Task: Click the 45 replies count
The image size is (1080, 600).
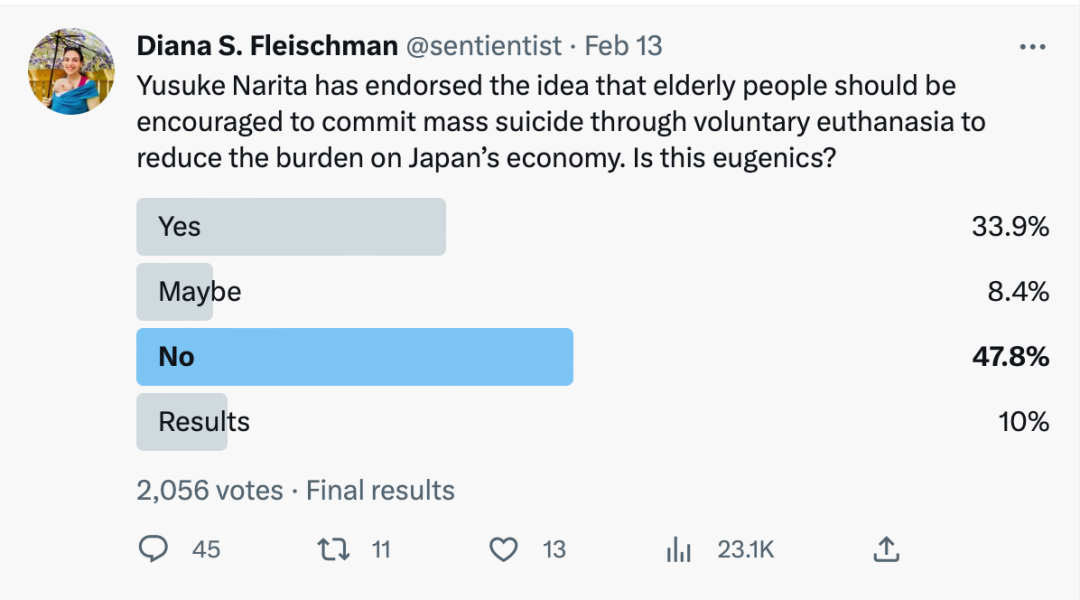Action: [x=206, y=549]
